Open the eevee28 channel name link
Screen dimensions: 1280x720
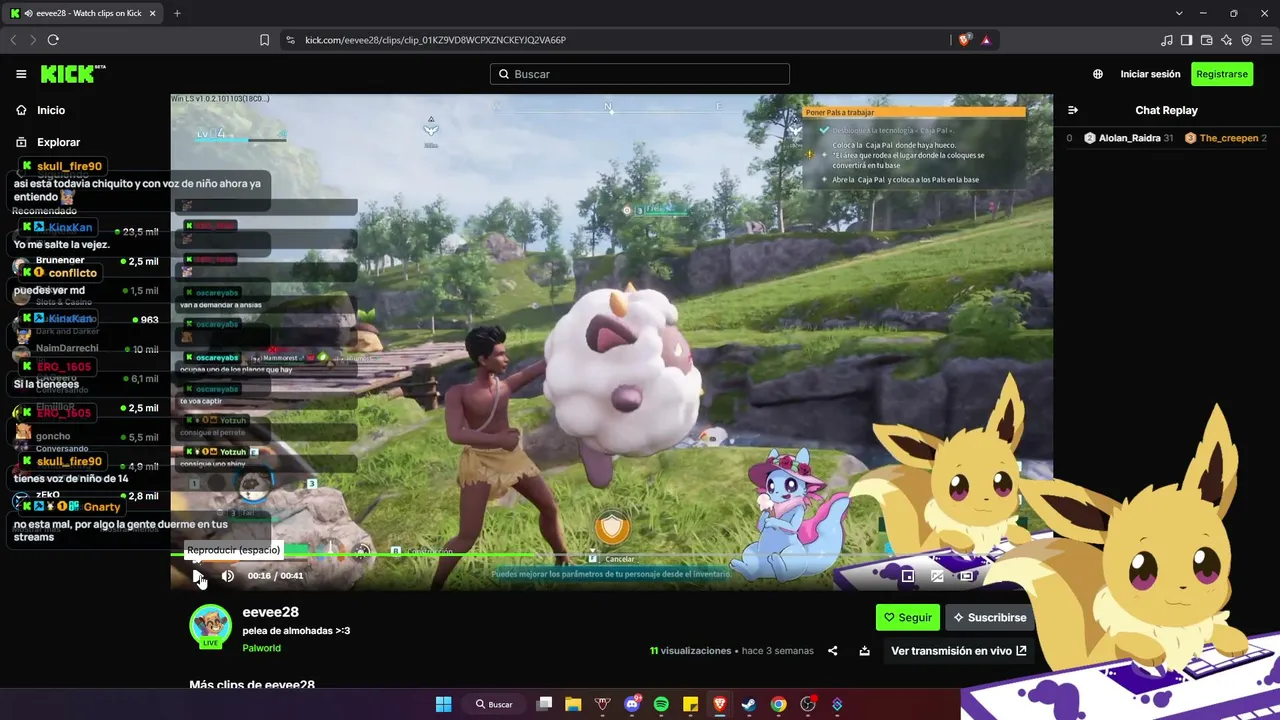coord(270,612)
